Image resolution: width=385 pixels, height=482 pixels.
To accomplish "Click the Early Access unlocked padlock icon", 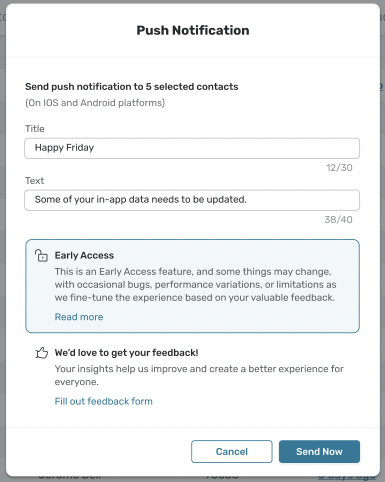I will click(41, 255).
